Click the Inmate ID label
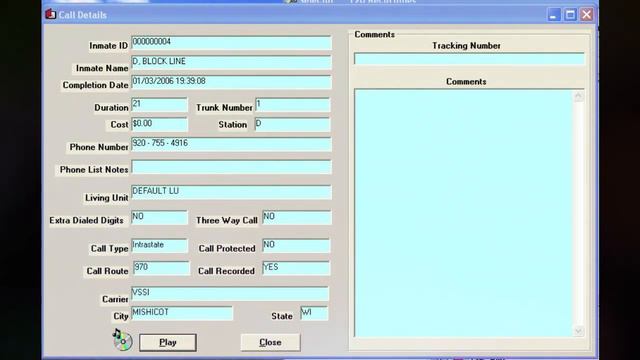 pyautogui.click(x=109, y=46)
